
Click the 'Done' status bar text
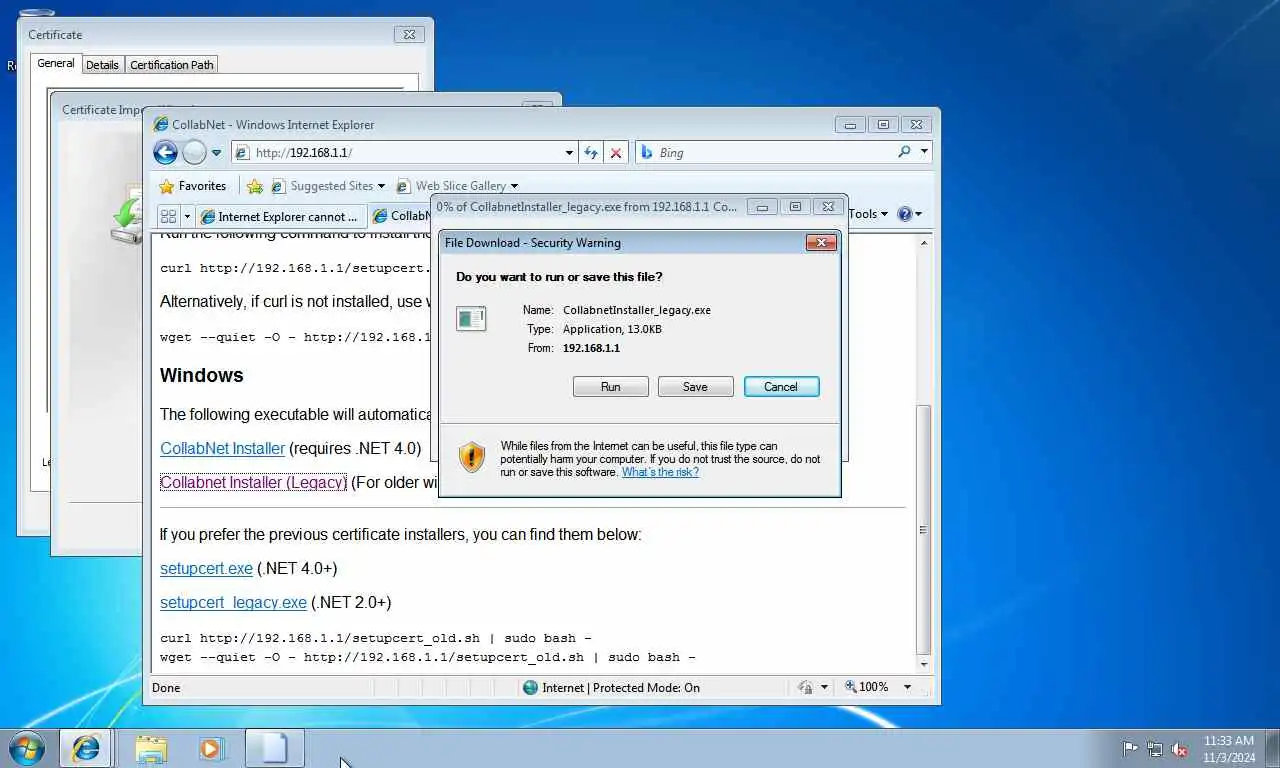point(166,687)
